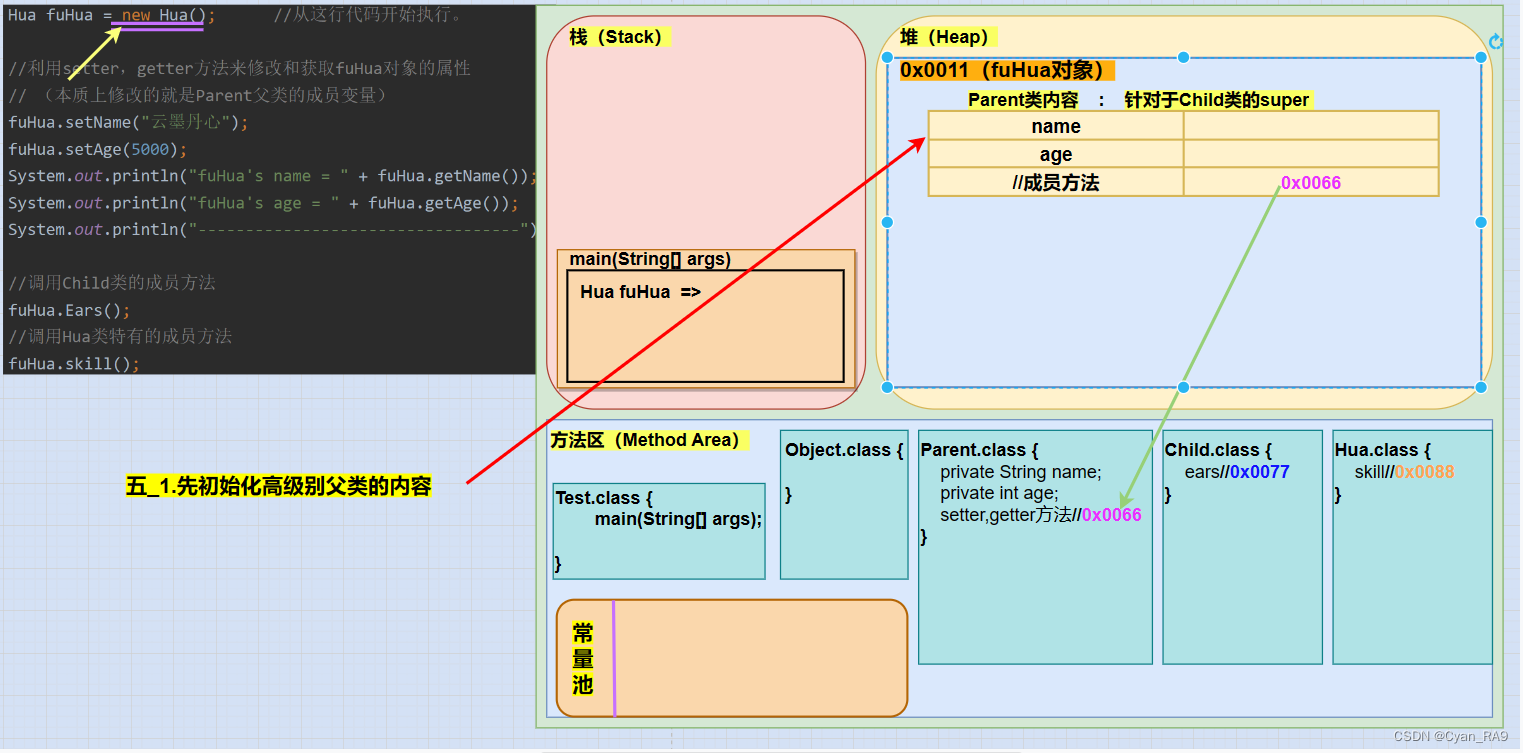The width and height of the screenshot is (1523, 753).
Task: Click the Hua fuHua => variable box
Action: pos(705,326)
